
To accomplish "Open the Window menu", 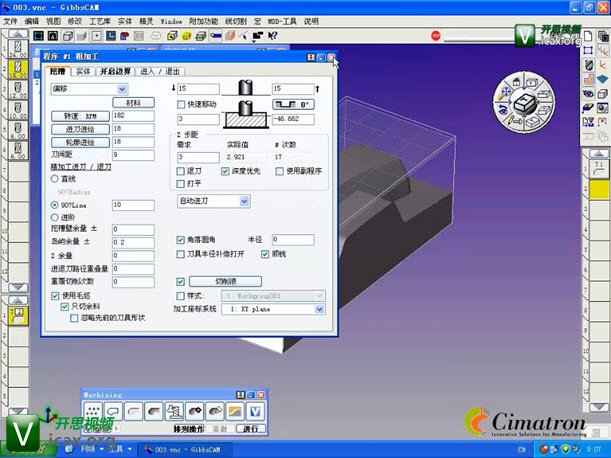I will click(x=171, y=21).
